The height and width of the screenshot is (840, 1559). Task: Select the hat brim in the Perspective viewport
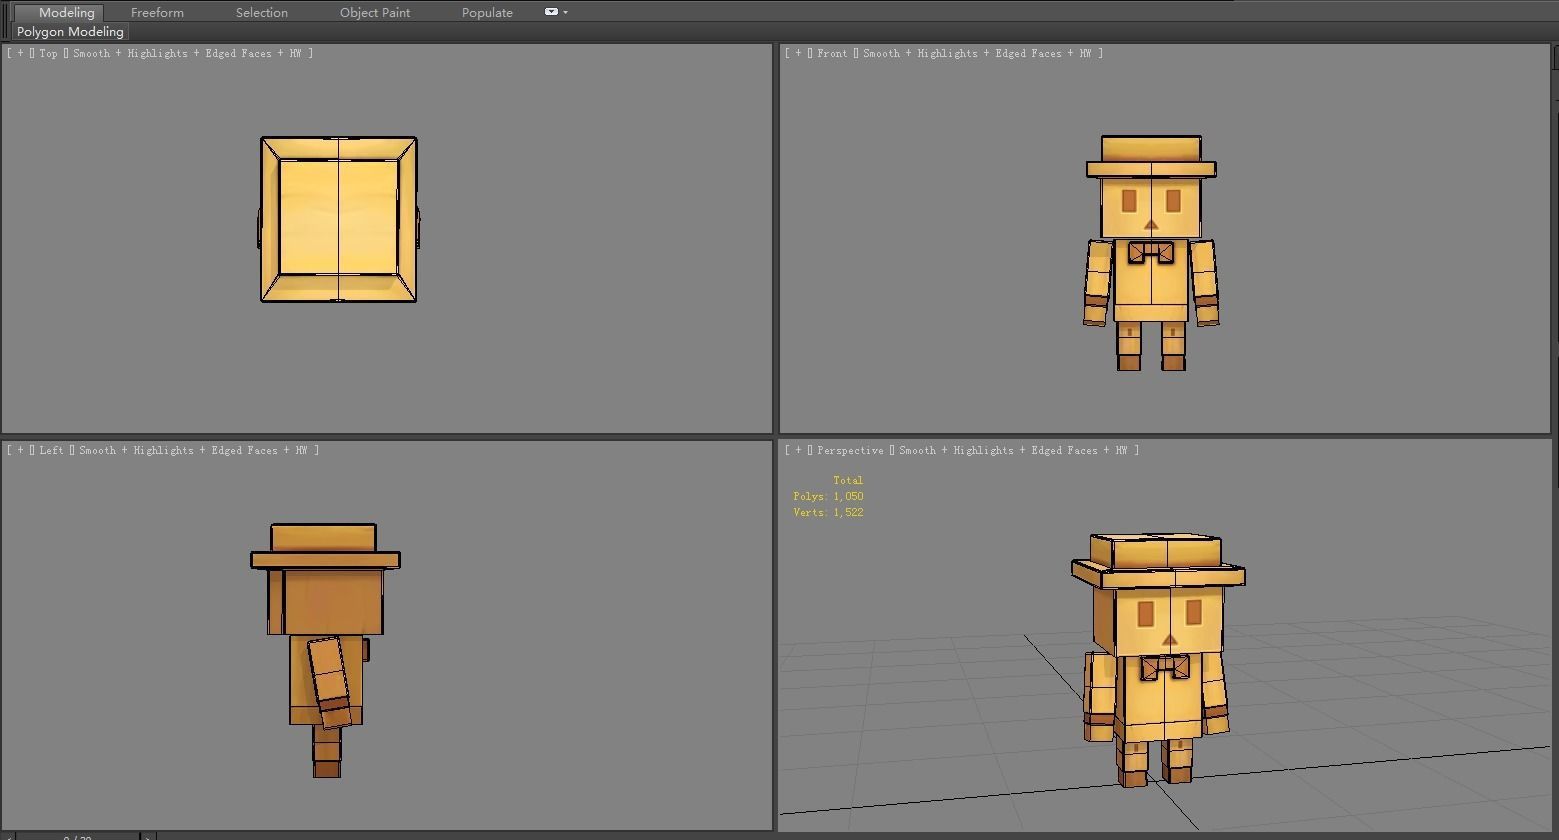[x=1158, y=574]
